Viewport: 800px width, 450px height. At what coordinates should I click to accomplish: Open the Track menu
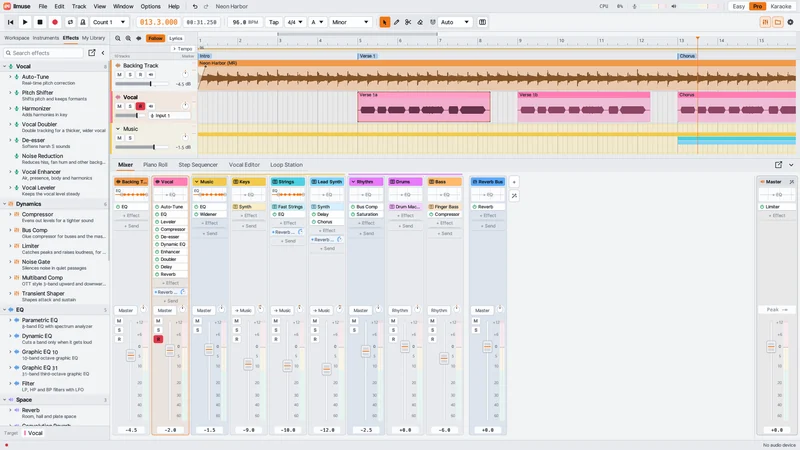point(79,7)
